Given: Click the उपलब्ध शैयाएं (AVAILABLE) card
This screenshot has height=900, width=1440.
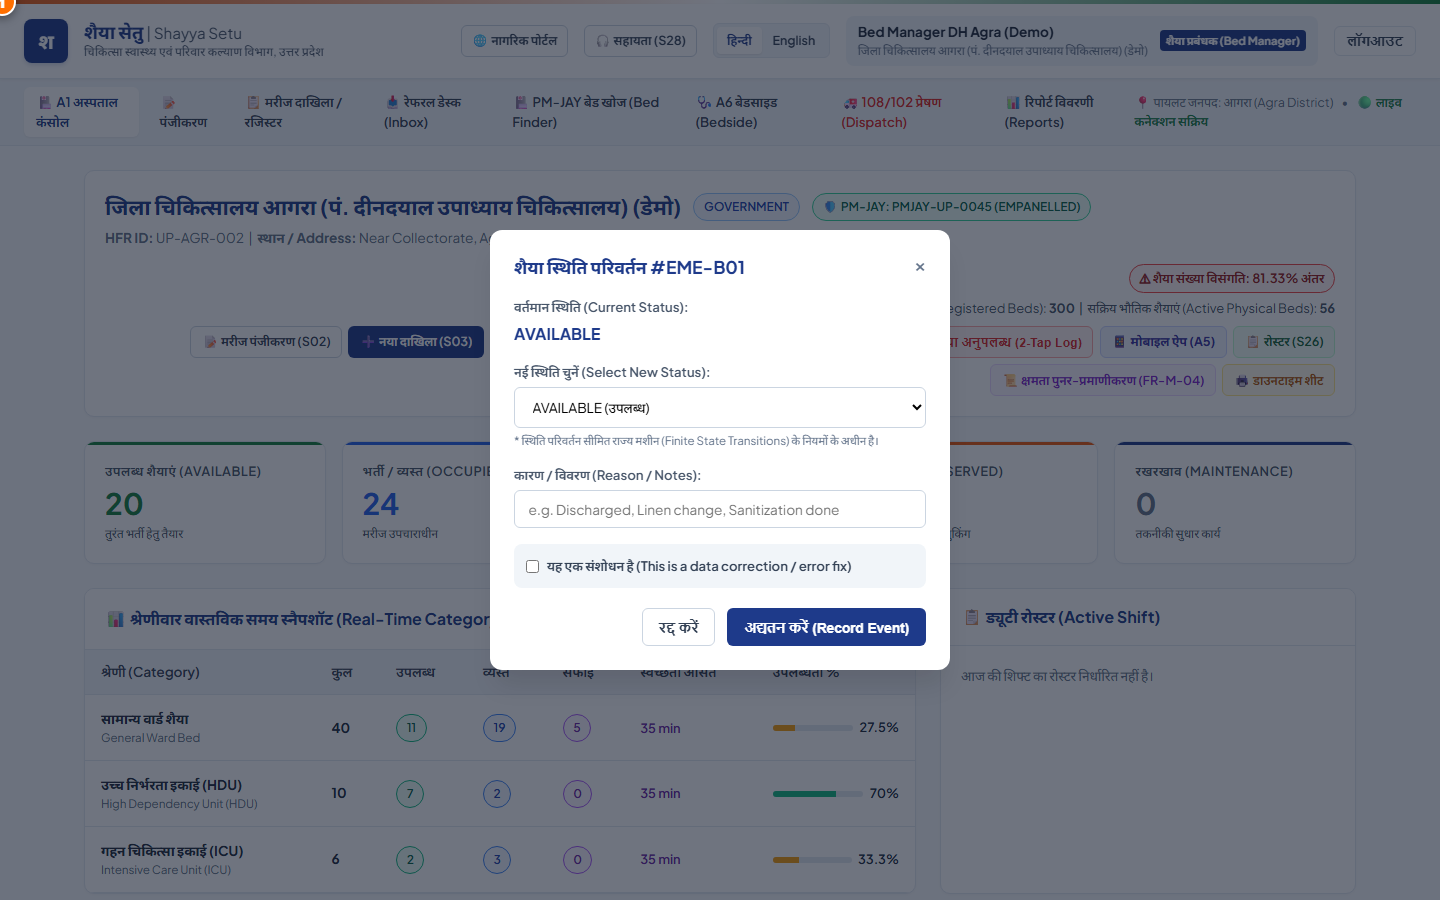Looking at the screenshot, I should click(205, 503).
